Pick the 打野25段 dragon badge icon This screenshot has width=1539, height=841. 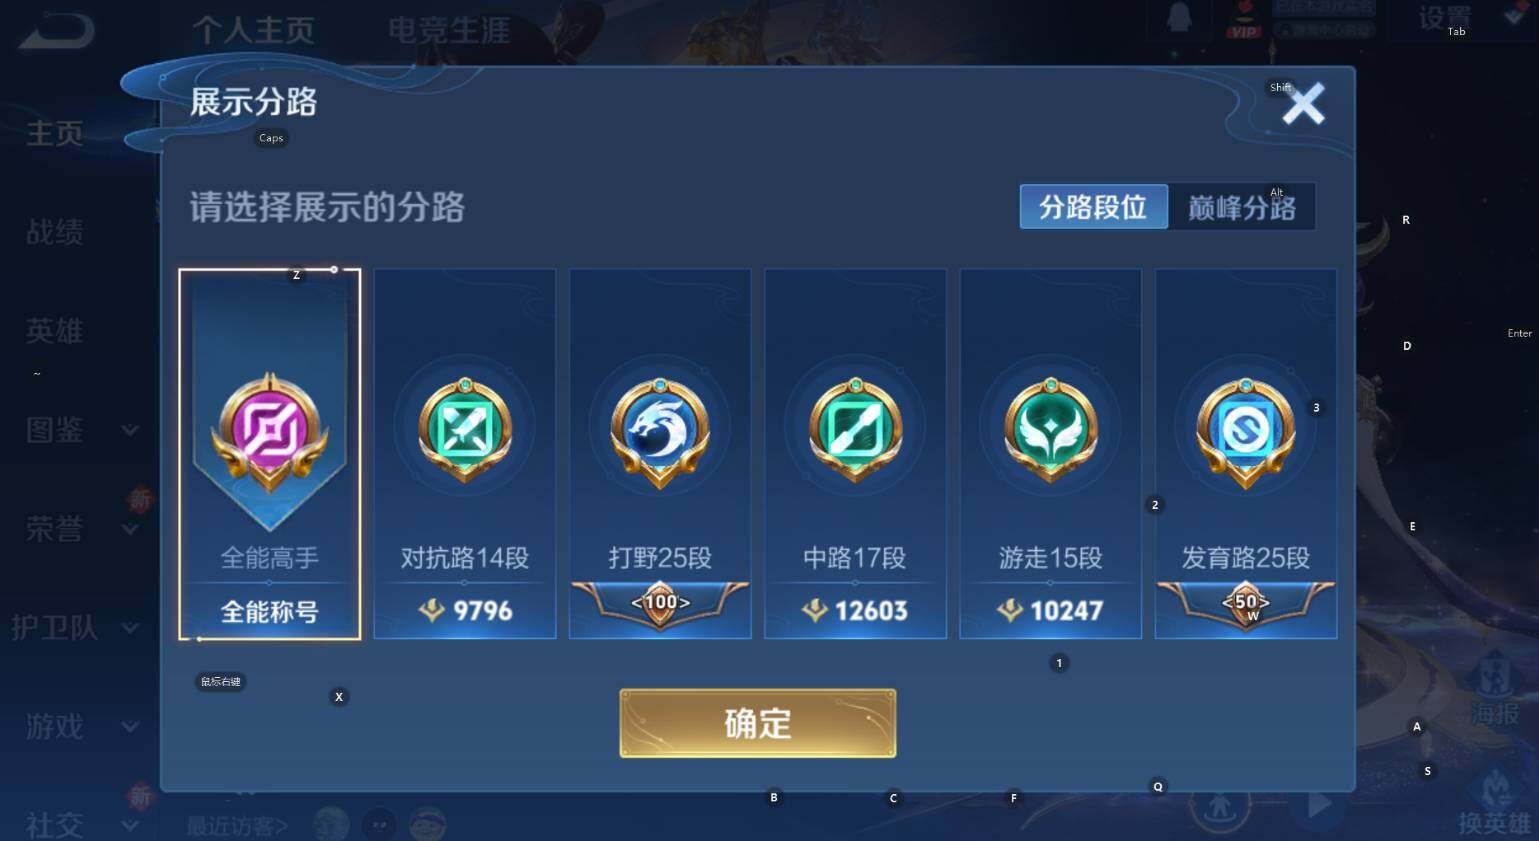click(x=660, y=431)
